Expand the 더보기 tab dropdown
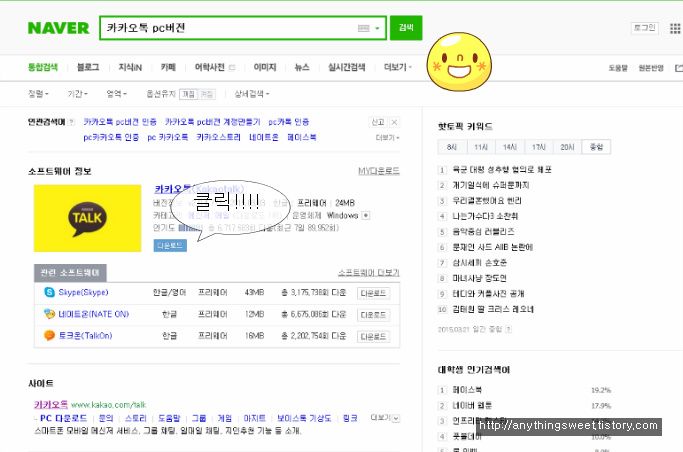Viewport: 683px width, 452px height. coord(397,67)
